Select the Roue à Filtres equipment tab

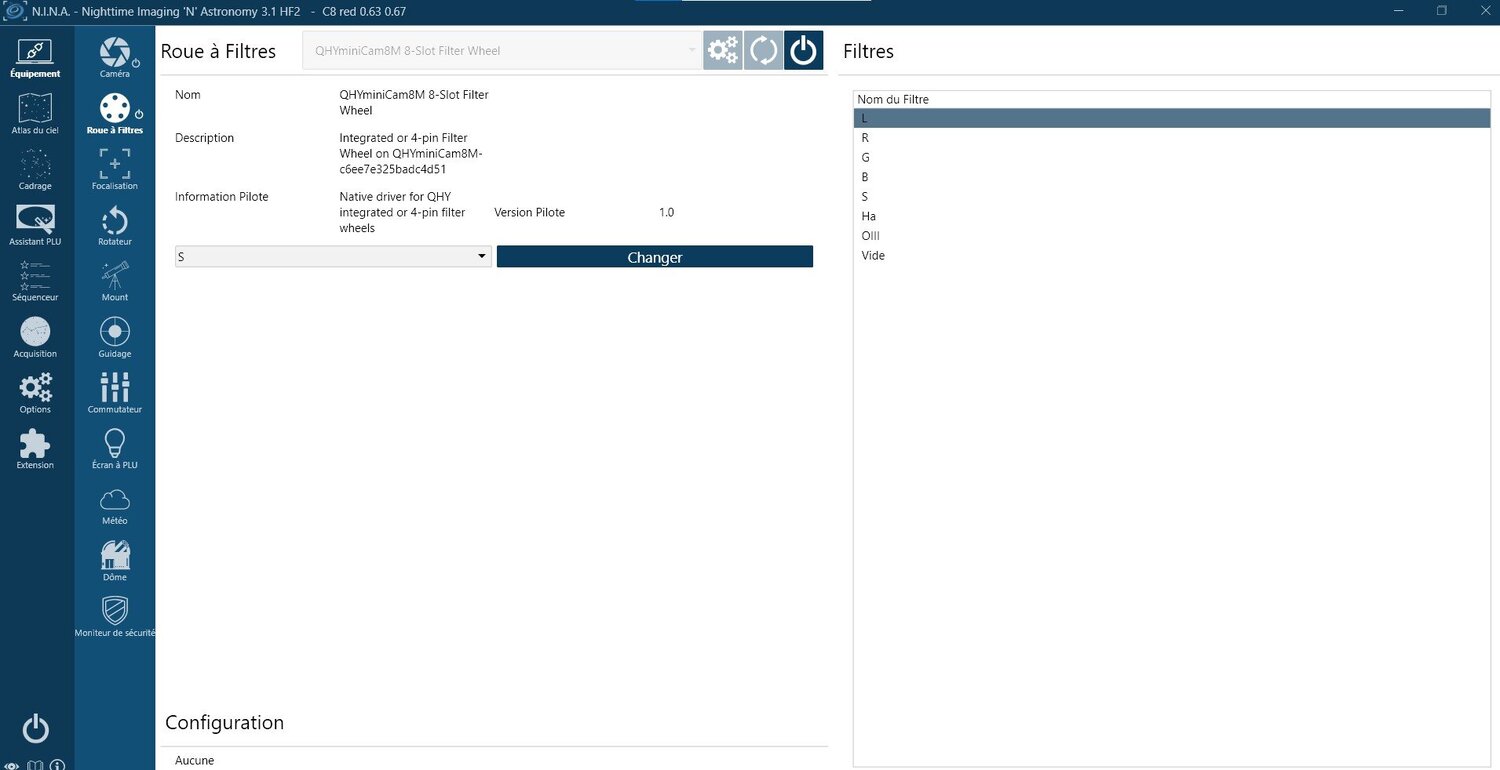pos(115,114)
